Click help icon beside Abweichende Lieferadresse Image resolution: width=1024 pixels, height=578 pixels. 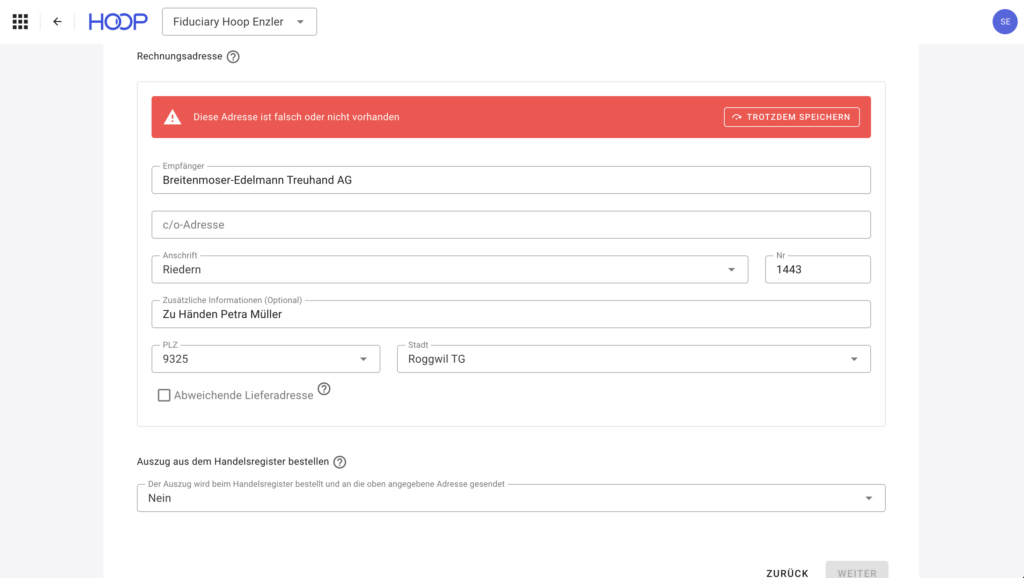tap(324, 389)
